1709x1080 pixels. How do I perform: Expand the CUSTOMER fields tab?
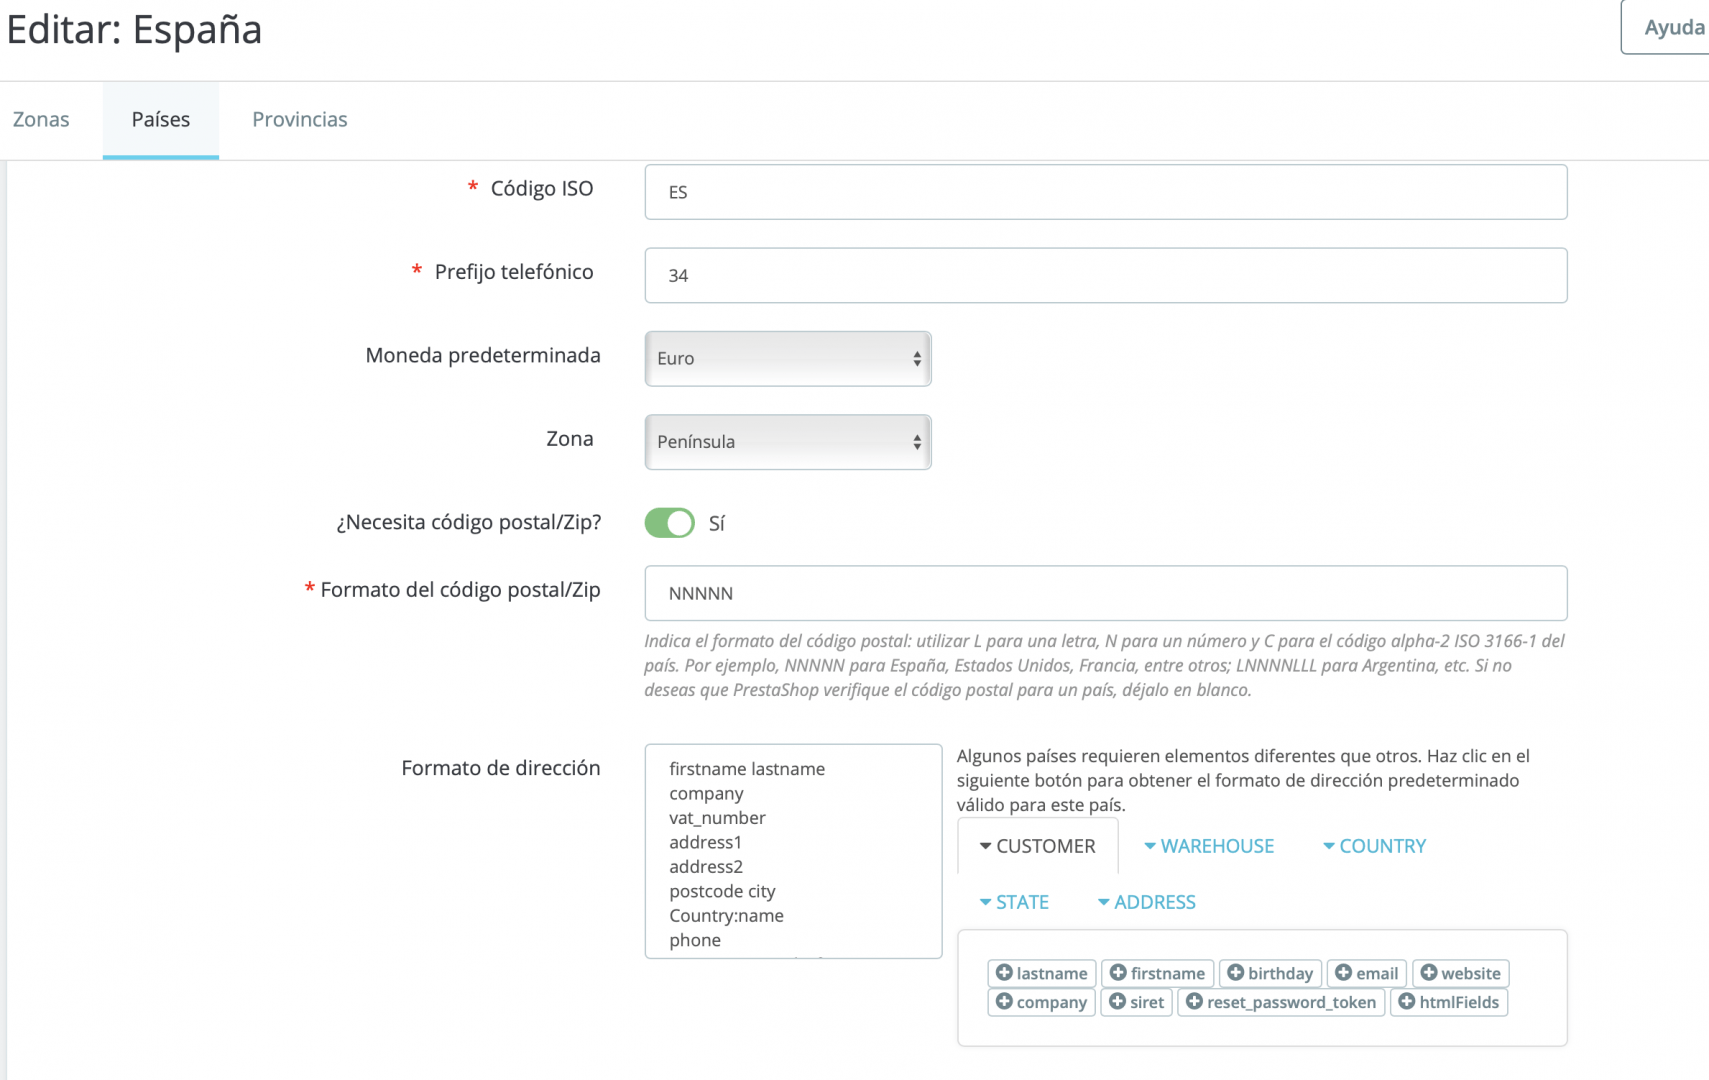click(1038, 846)
